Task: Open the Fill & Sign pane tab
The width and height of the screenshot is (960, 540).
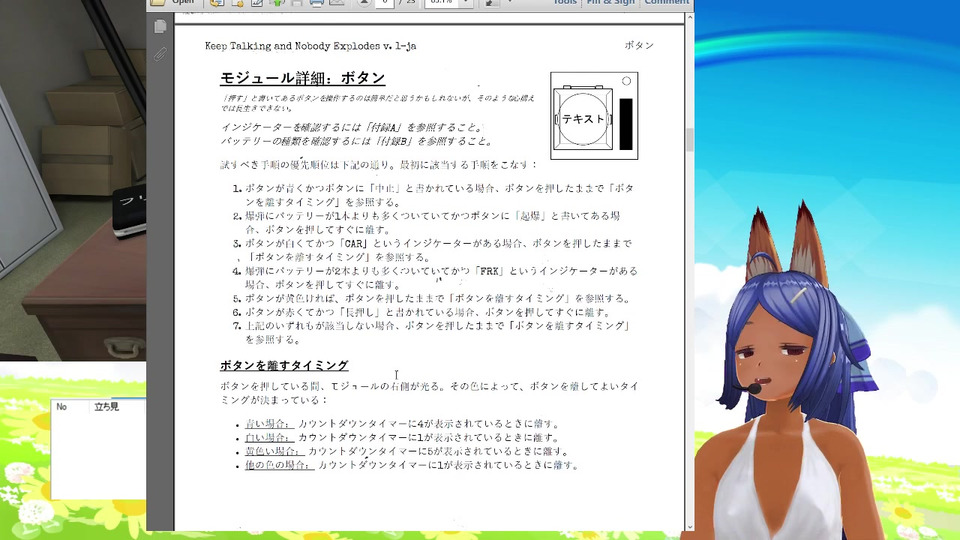Action: click(610, 2)
